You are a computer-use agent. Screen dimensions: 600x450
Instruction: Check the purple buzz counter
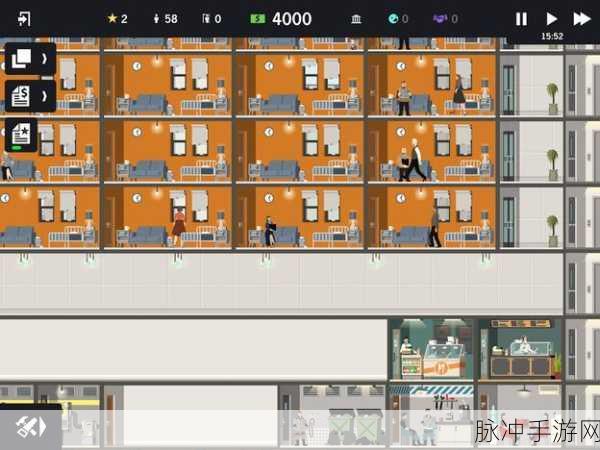point(445,18)
